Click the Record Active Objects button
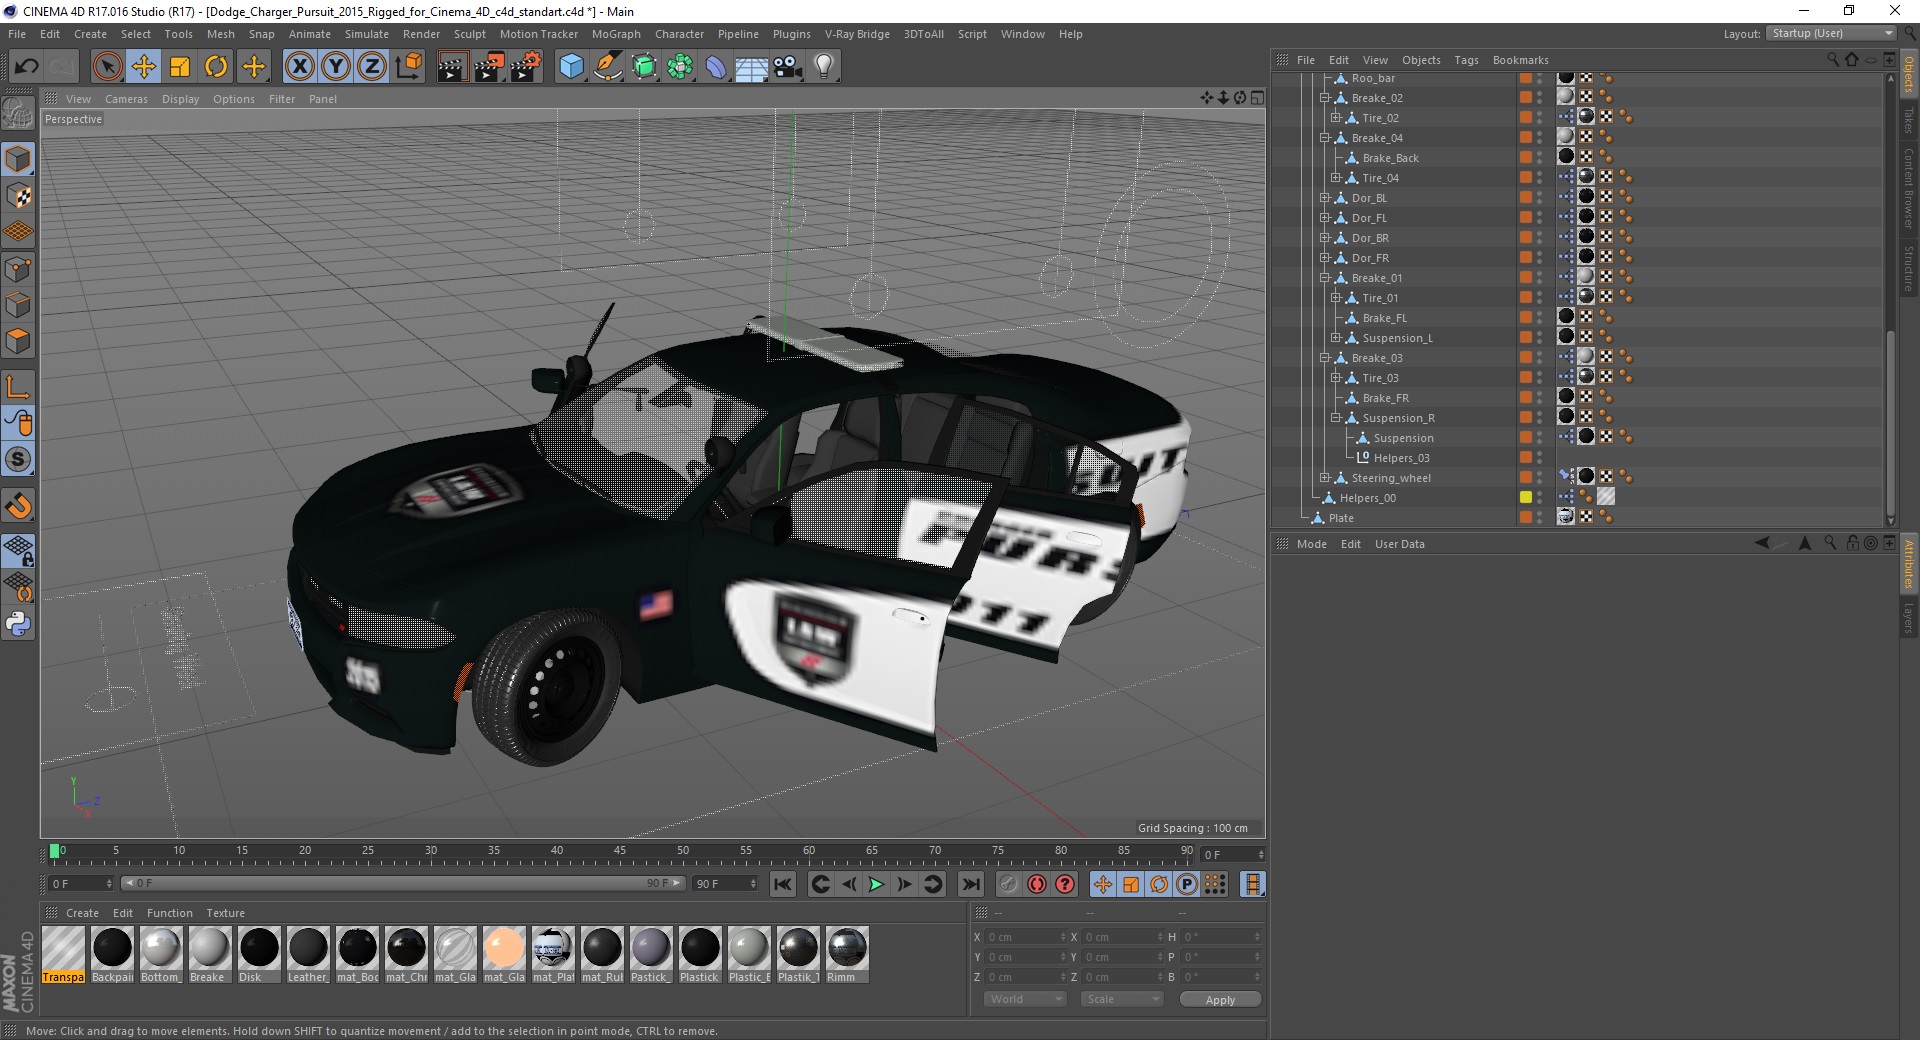 pyautogui.click(x=1009, y=884)
